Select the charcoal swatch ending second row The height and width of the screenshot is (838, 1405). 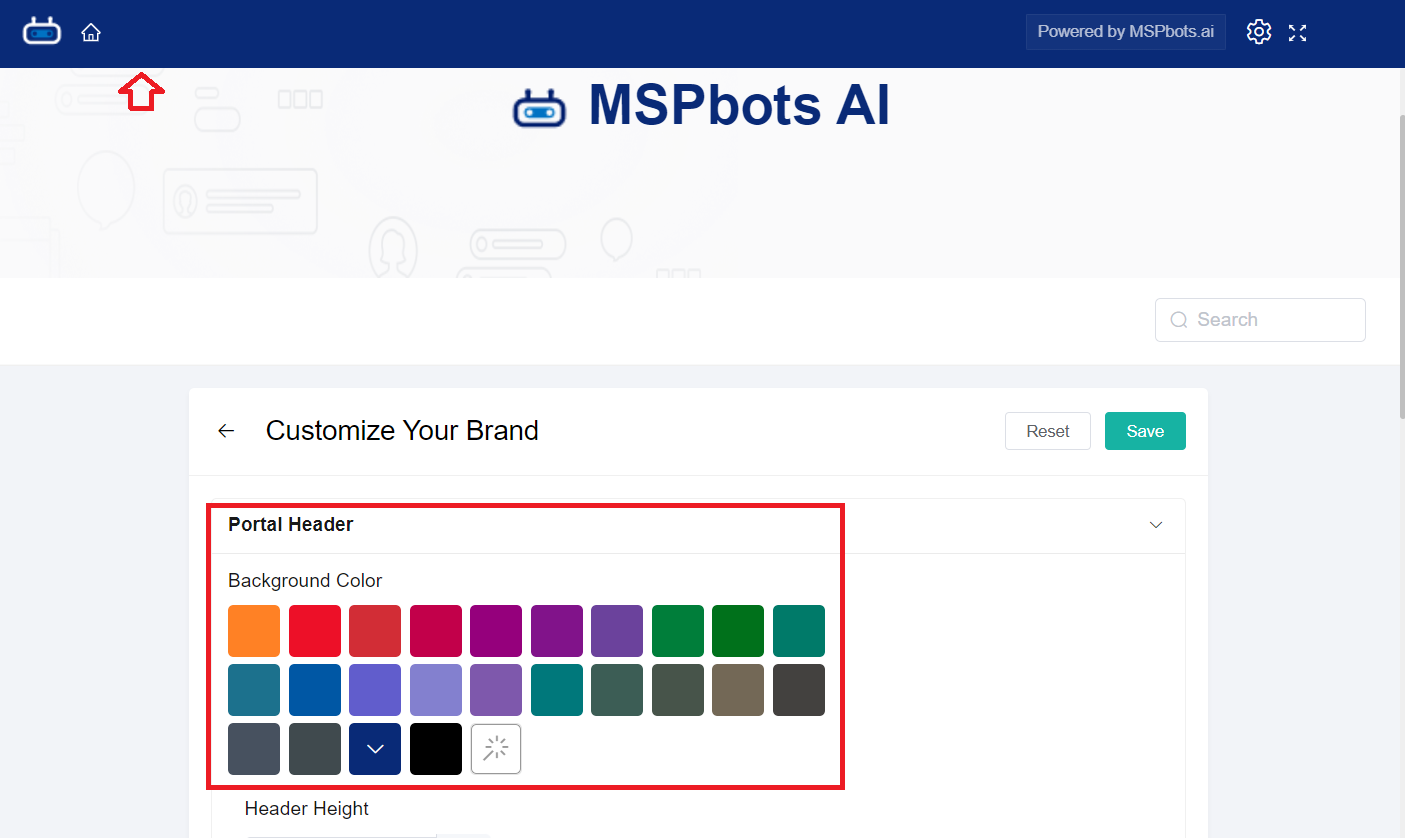[x=799, y=690]
